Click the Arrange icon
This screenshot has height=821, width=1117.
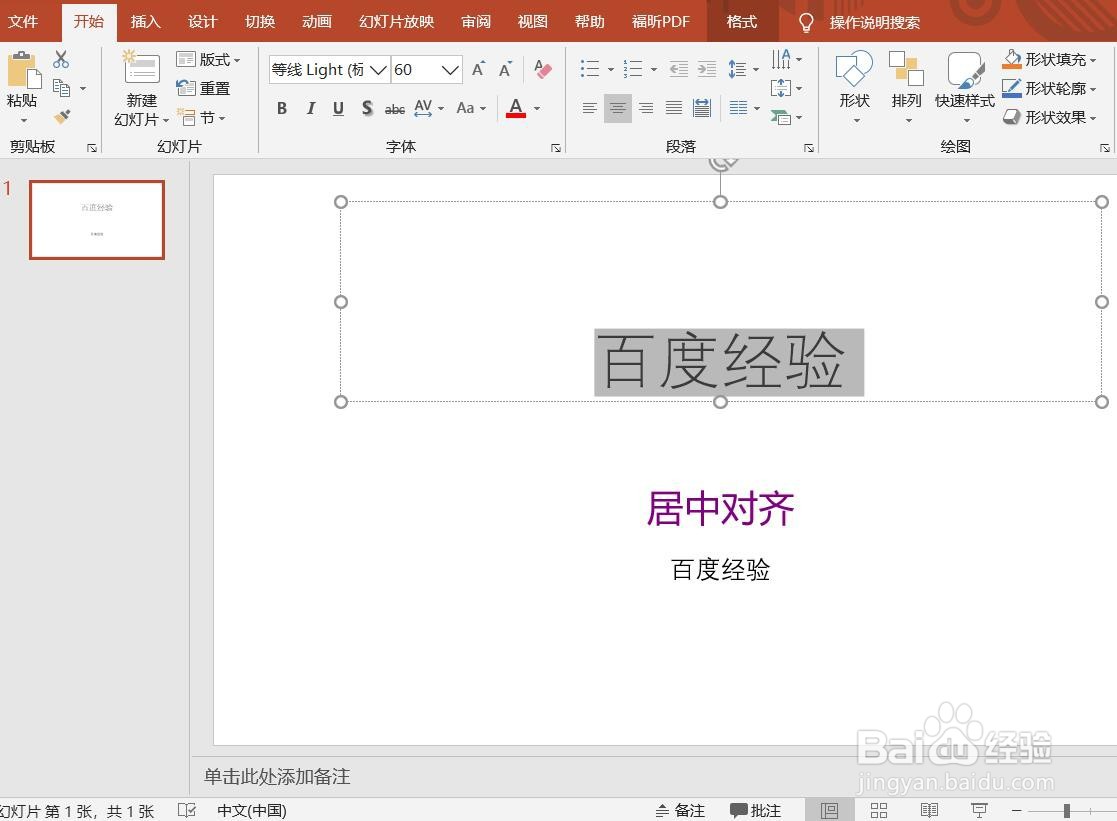point(906,69)
